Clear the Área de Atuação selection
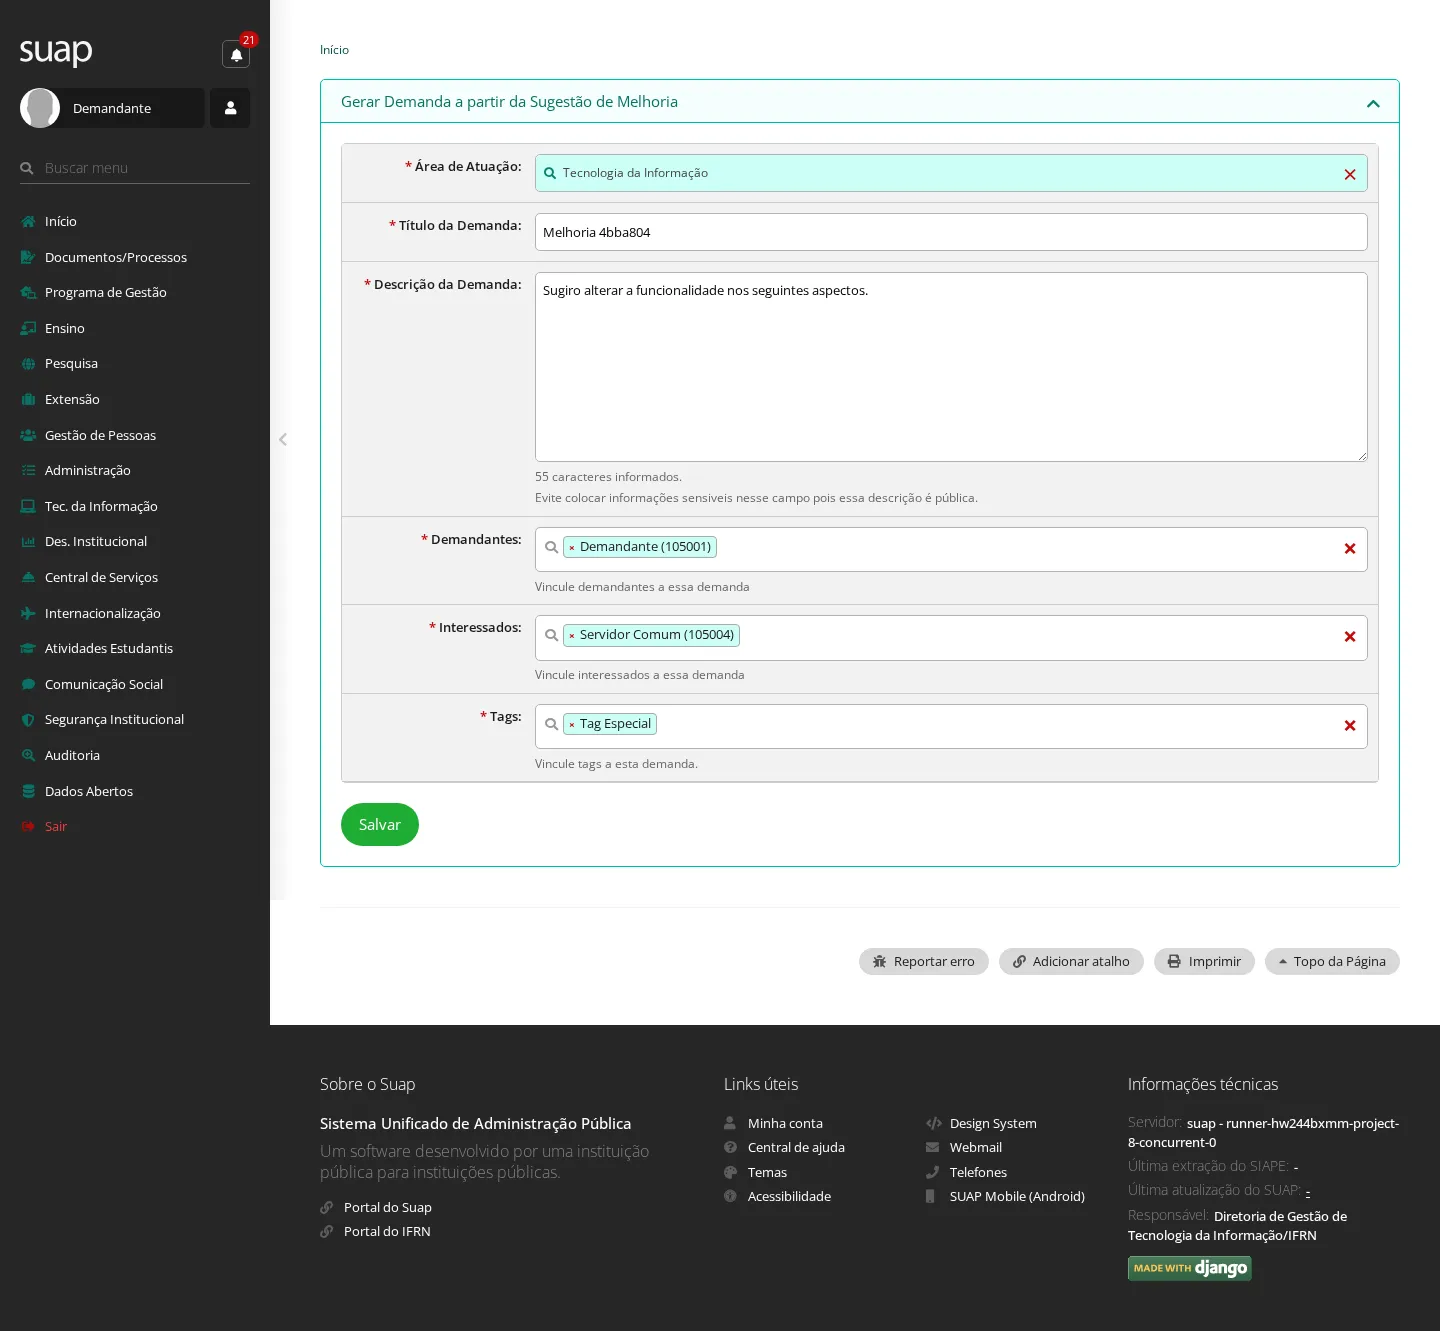This screenshot has width=1440, height=1331. tap(1350, 174)
